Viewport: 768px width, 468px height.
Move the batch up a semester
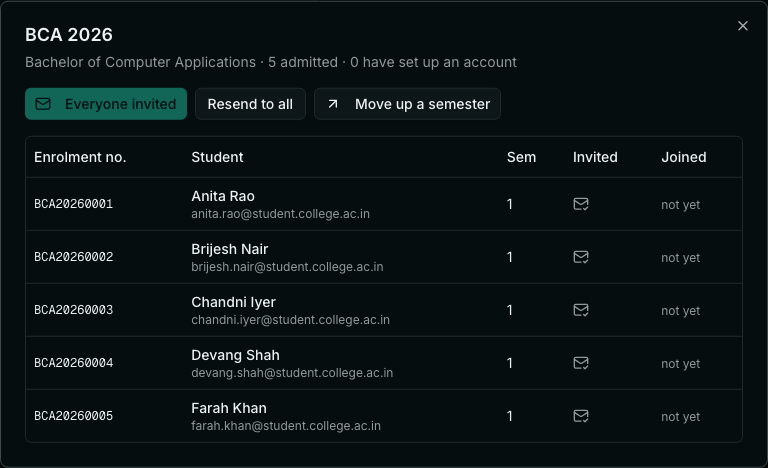[x=407, y=104]
